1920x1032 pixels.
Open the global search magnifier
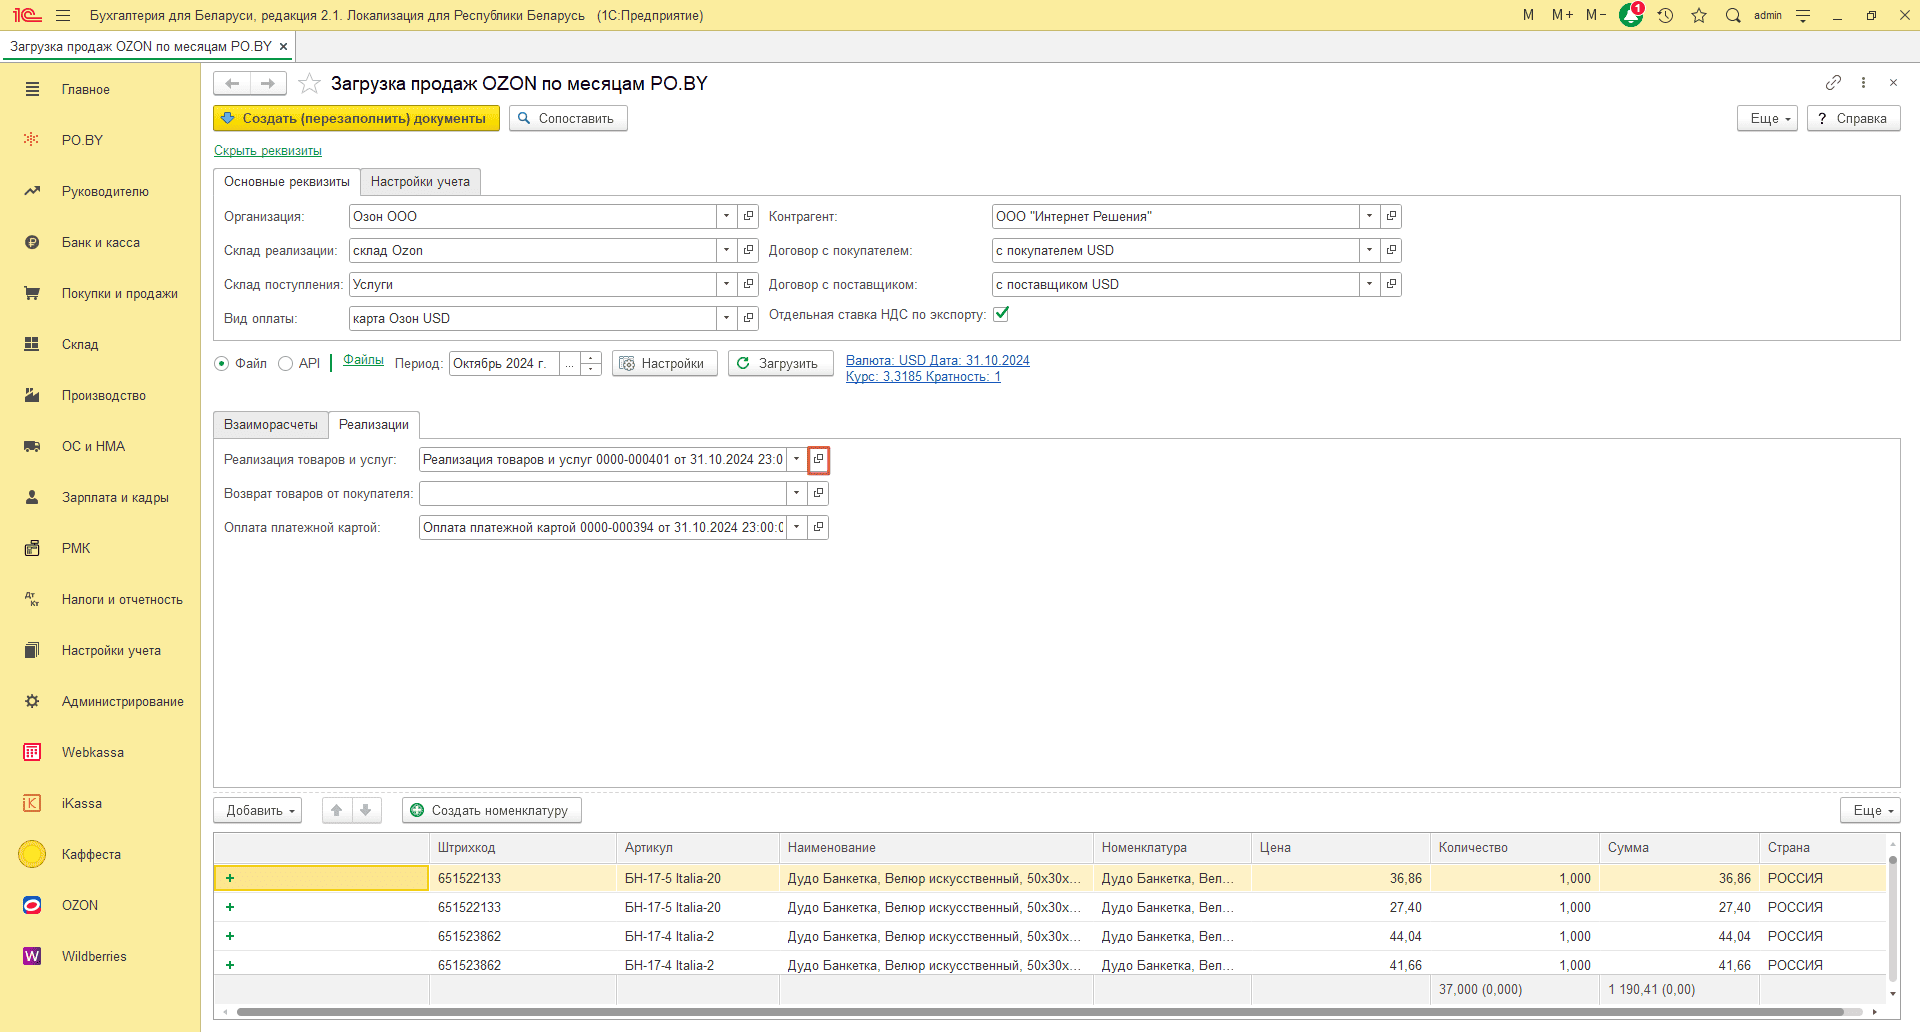coord(1733,15)
